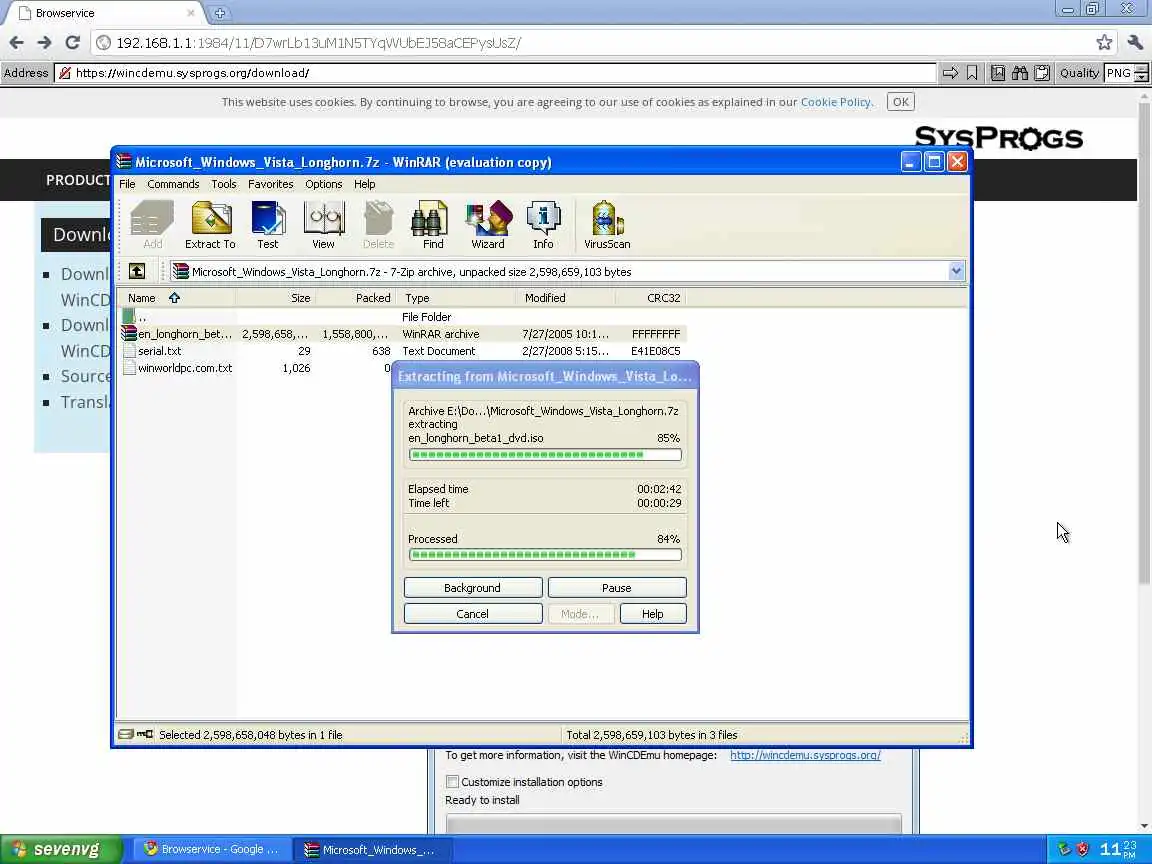The width and height of the screenshot is (1152, 864).
Task: Click the SysProgs logo
Action: (x=998, y=137)
